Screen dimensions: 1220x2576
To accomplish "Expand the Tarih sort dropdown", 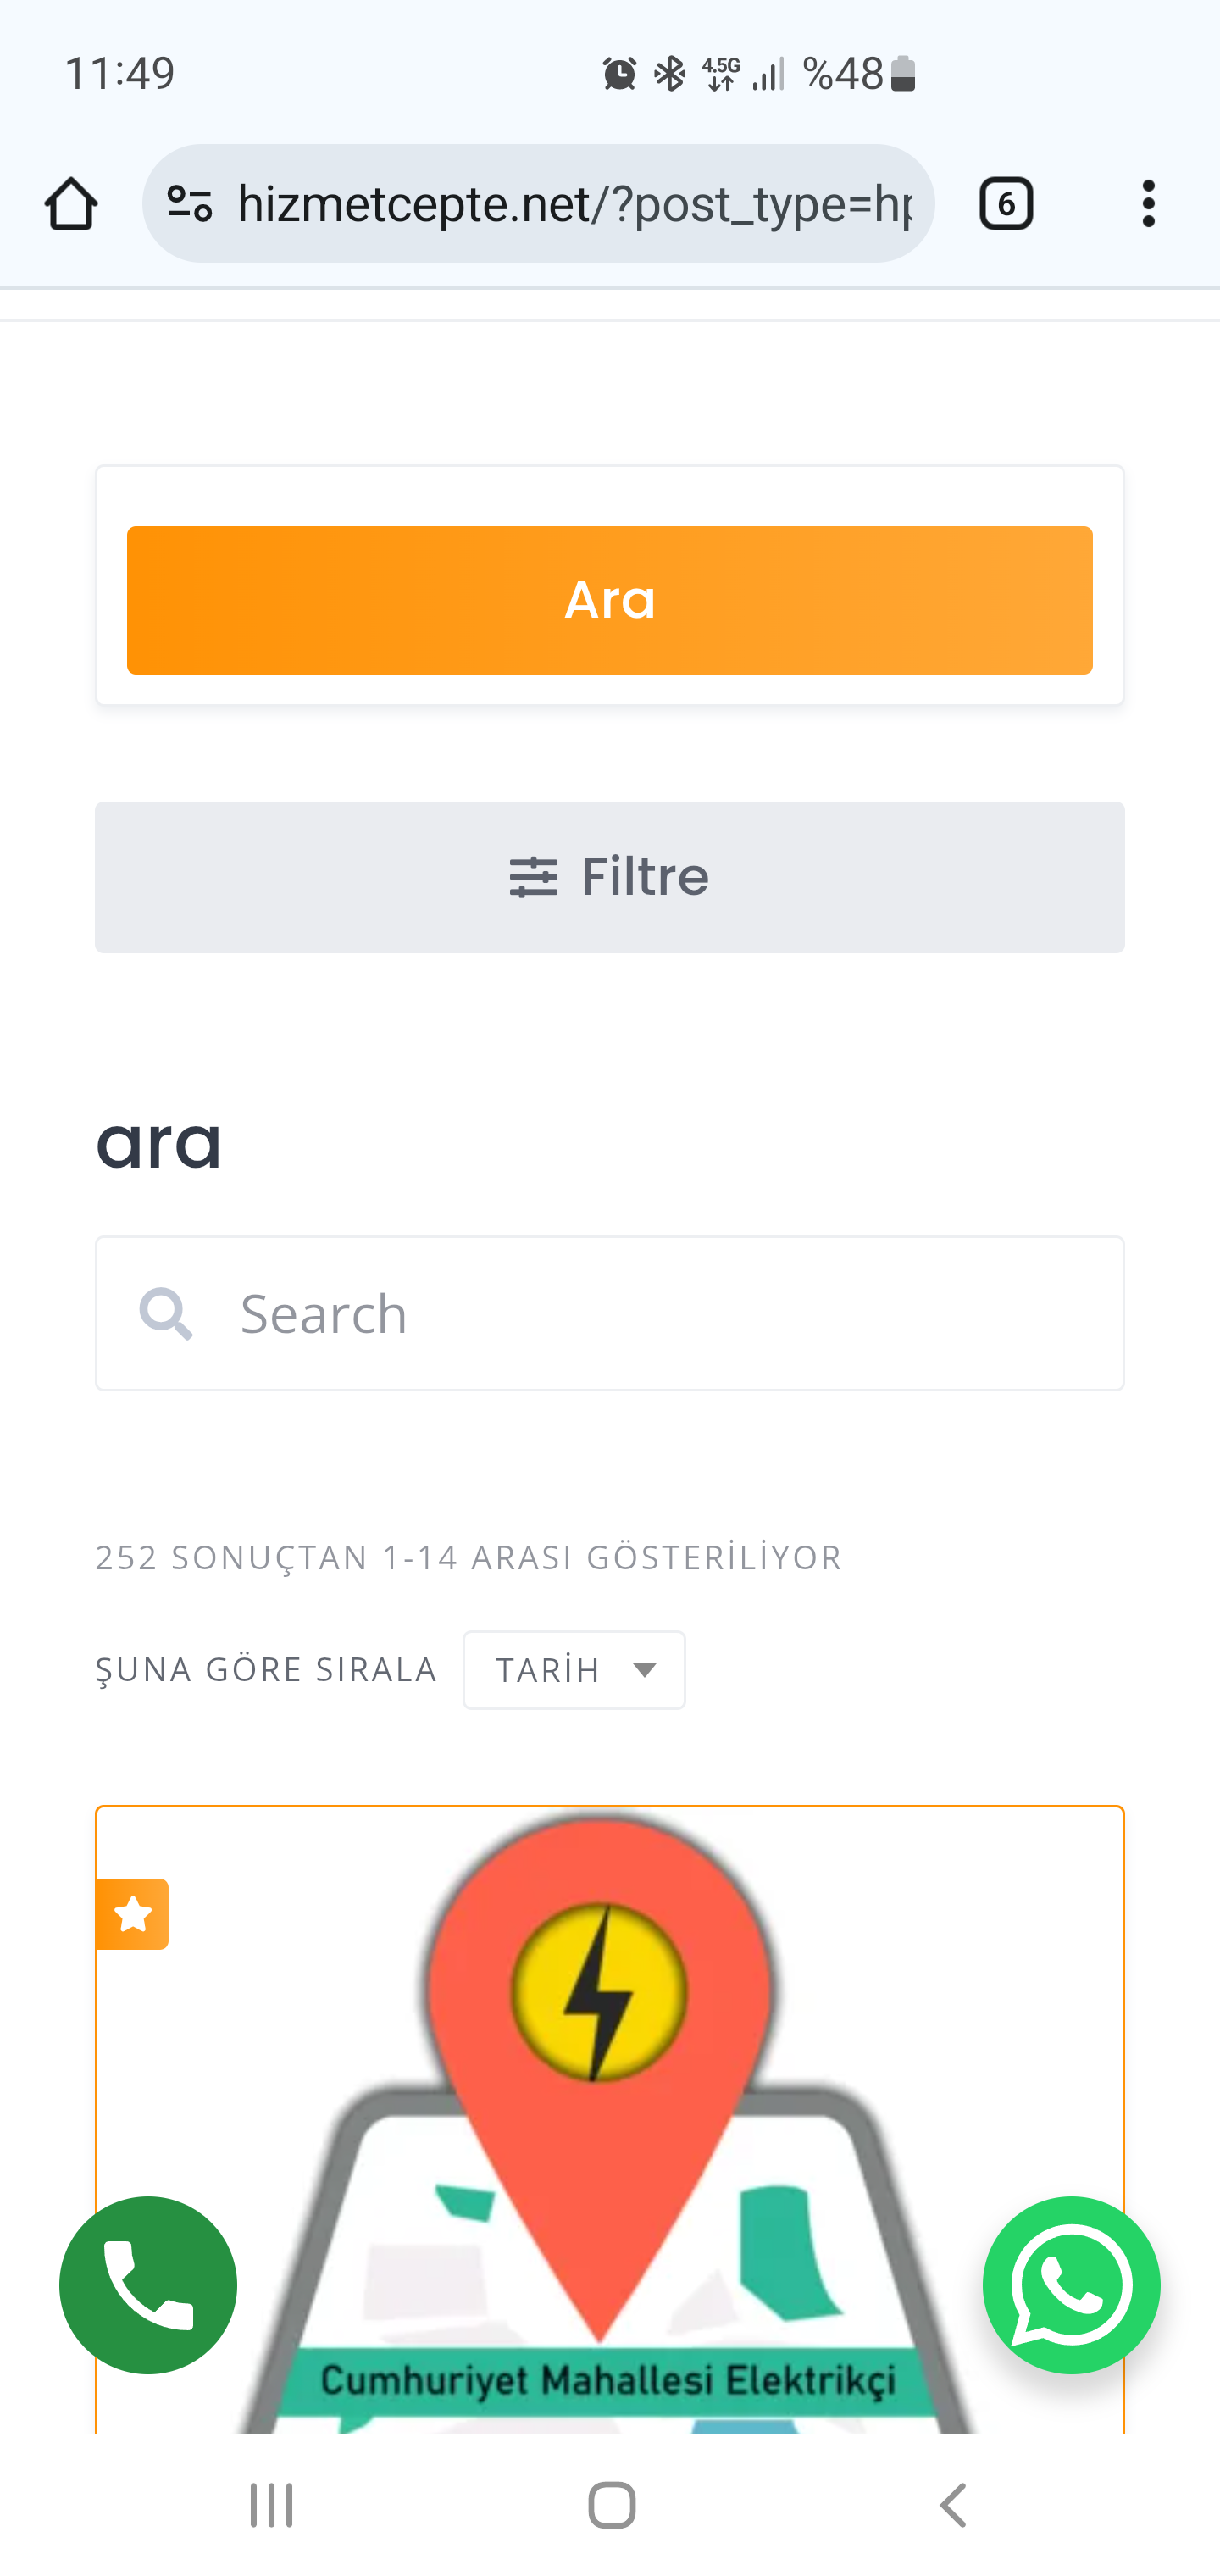I will (x=574, y=1670).
